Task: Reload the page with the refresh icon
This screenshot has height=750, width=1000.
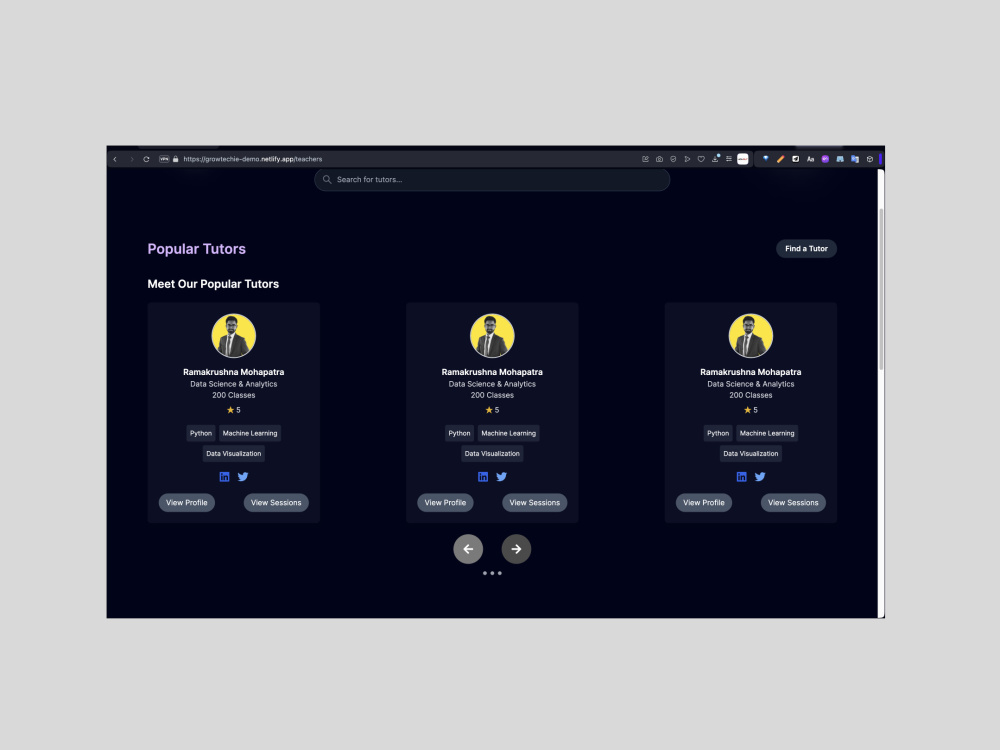Action: pos(147,159)
